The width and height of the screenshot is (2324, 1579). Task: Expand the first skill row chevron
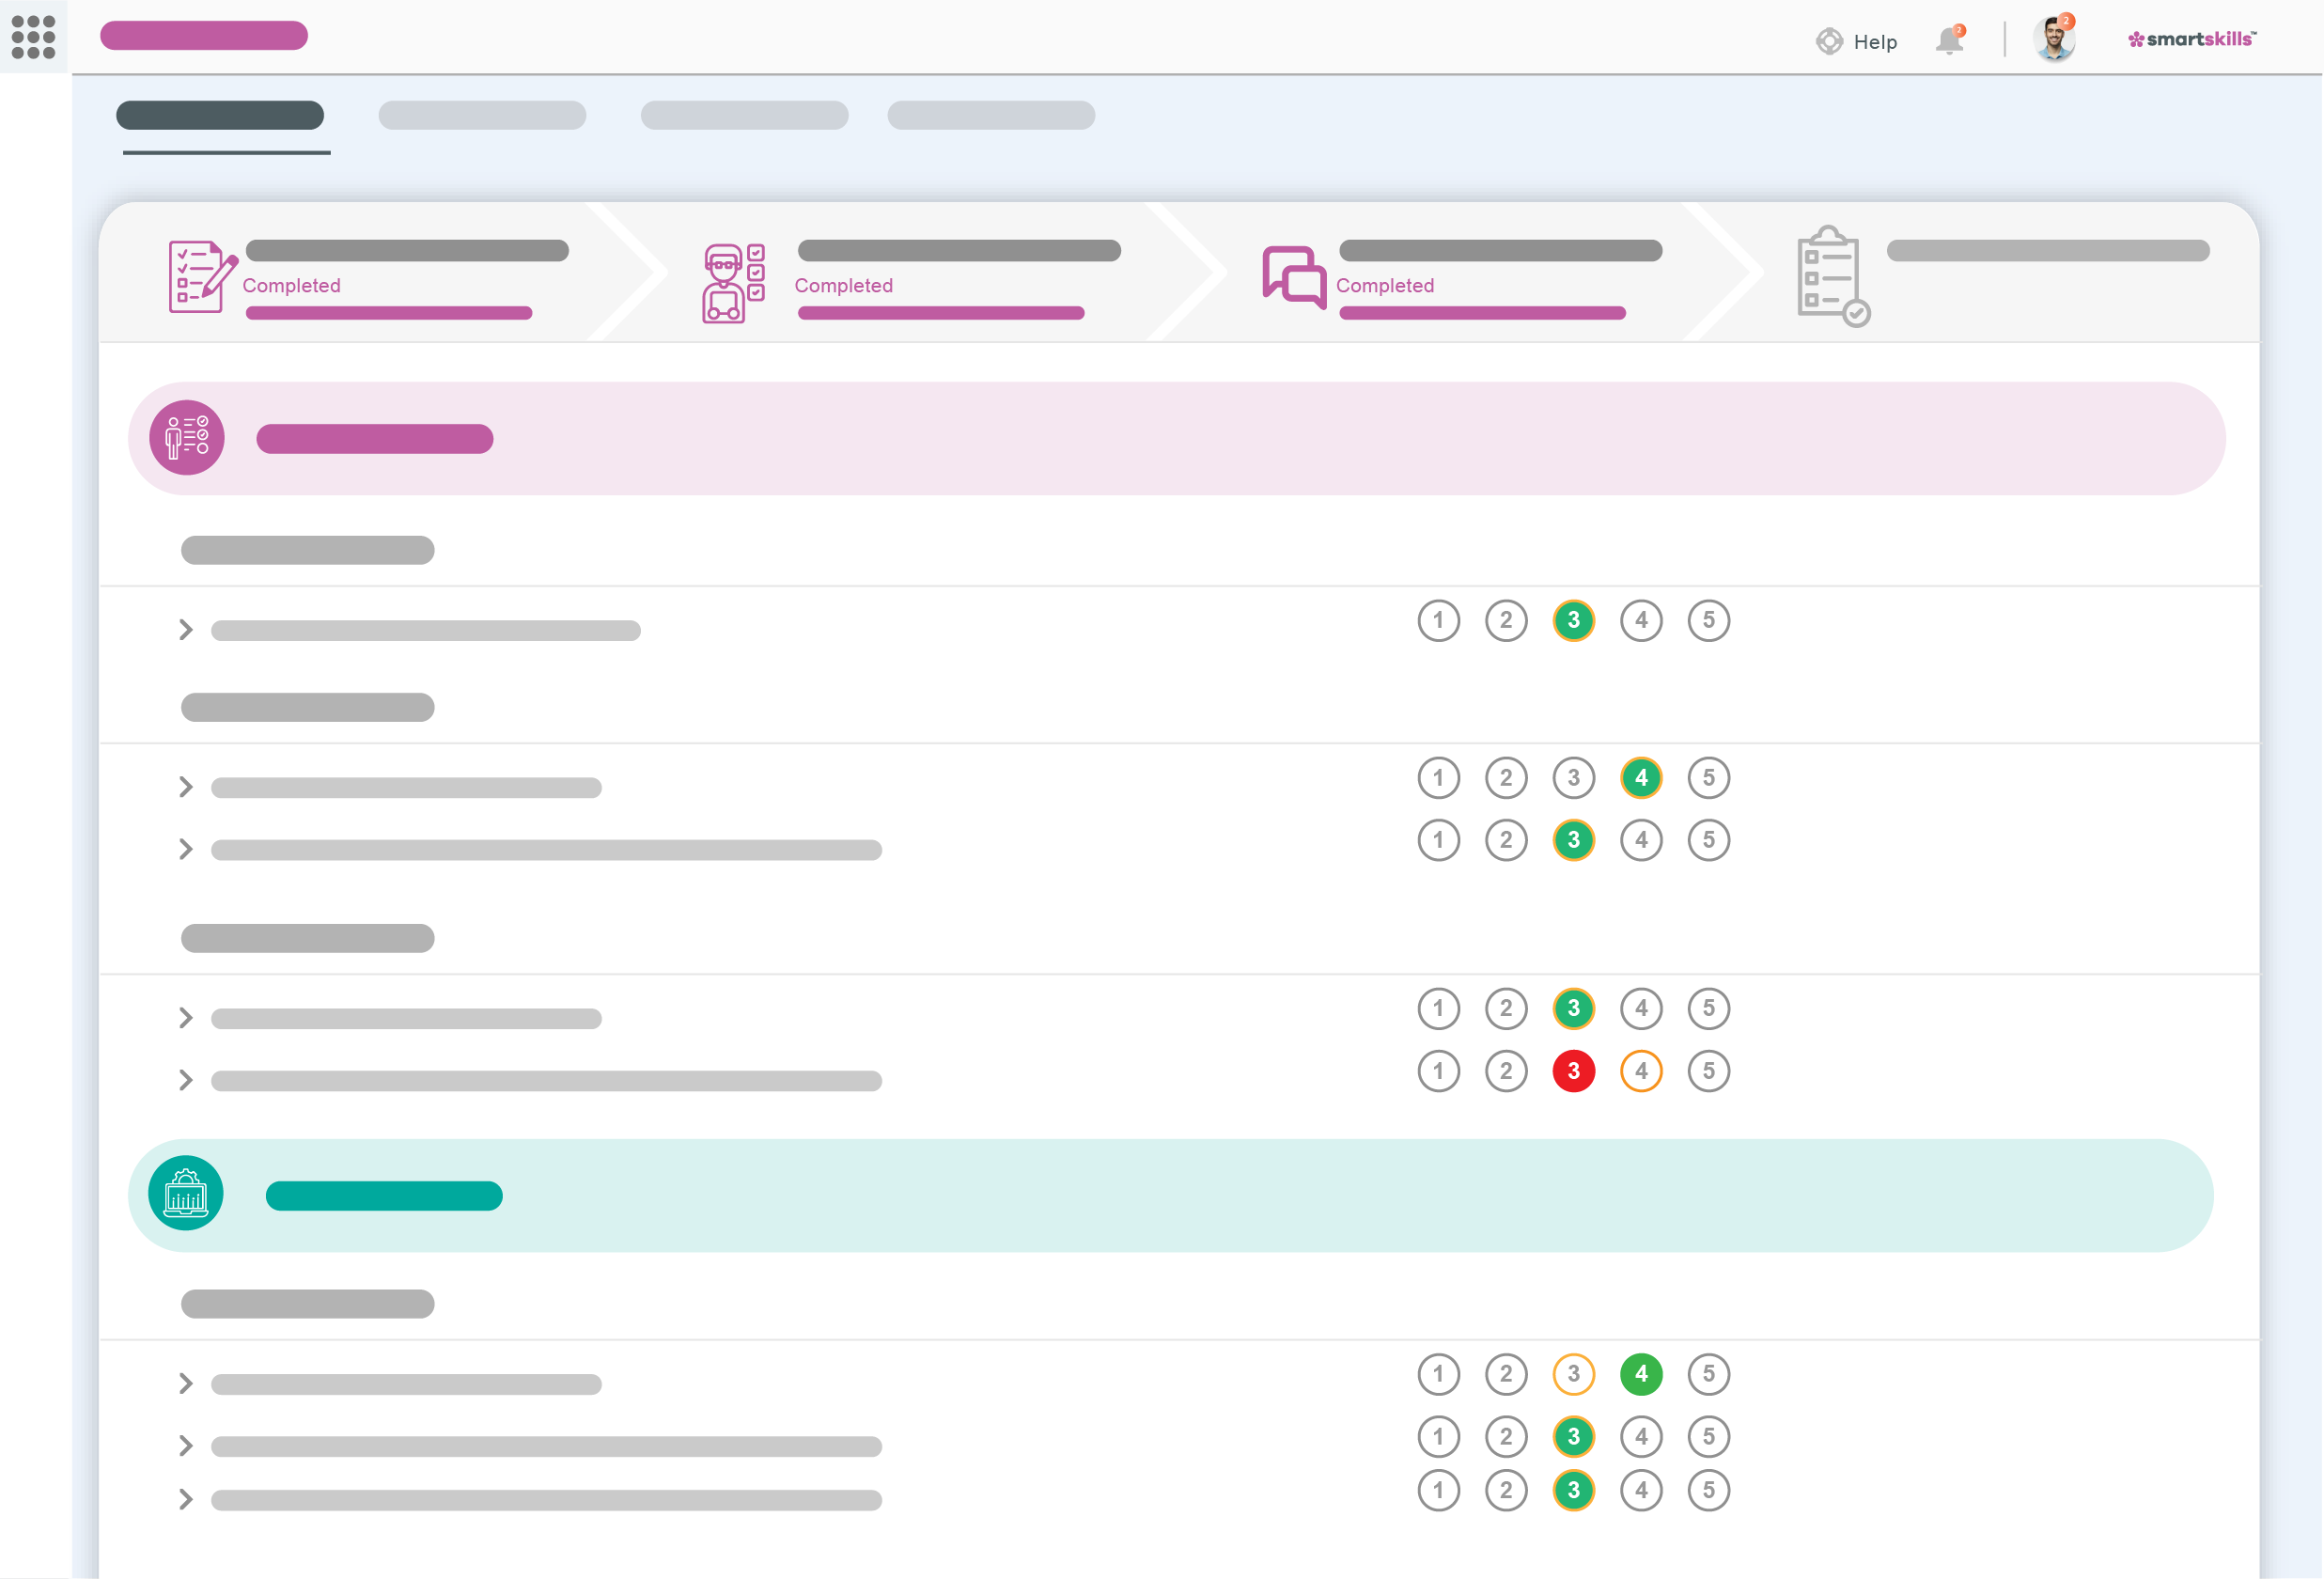[x=186, y=630]
